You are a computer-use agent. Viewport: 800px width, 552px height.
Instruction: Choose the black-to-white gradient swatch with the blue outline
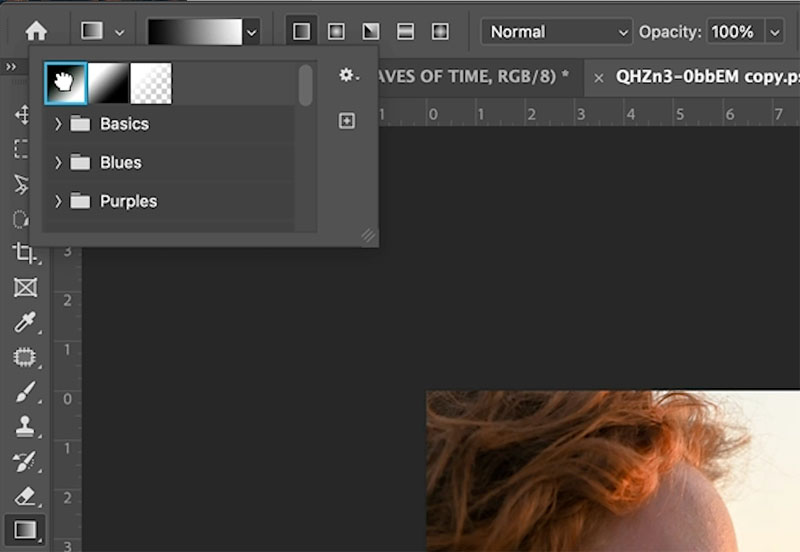pyautogui.click(x=65, y=83)
